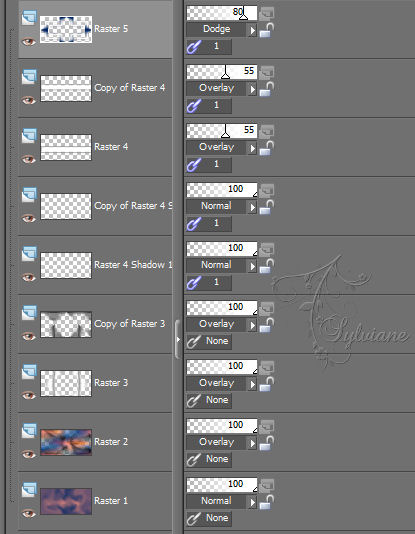Select the Raster 3 layer name
The height and width of the screenshot is (534, 415).
tap(111, 382)
